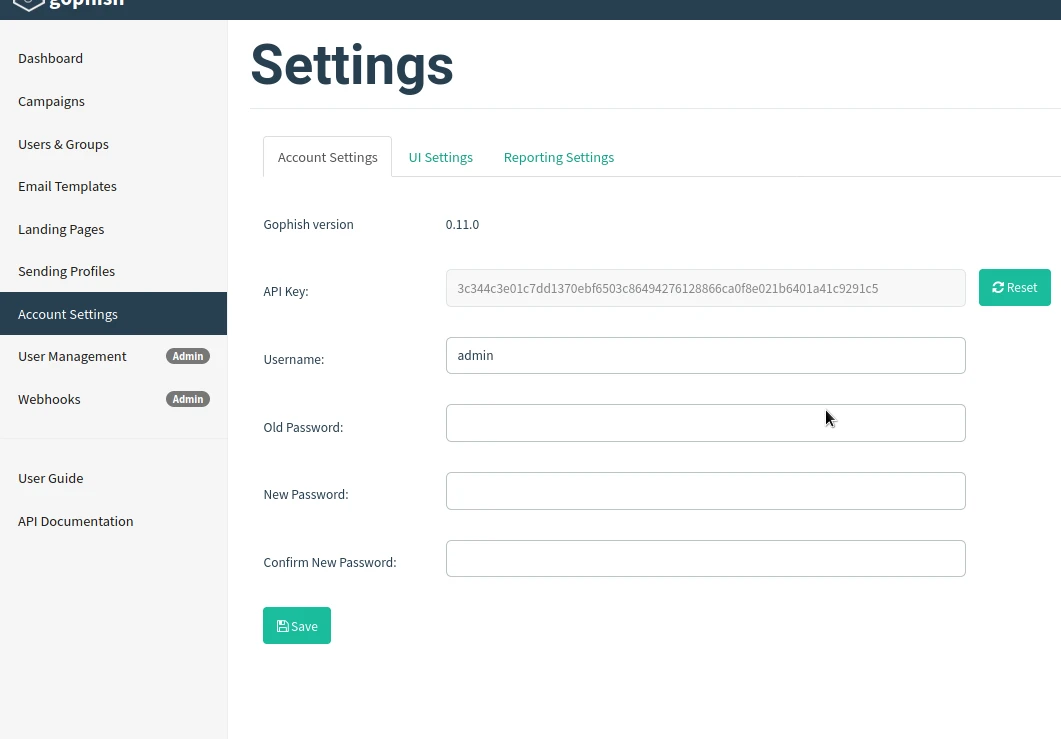Click the Gophish logo icon
The width and height of the screenshot is (1061, 739).
tap(27, 5)
